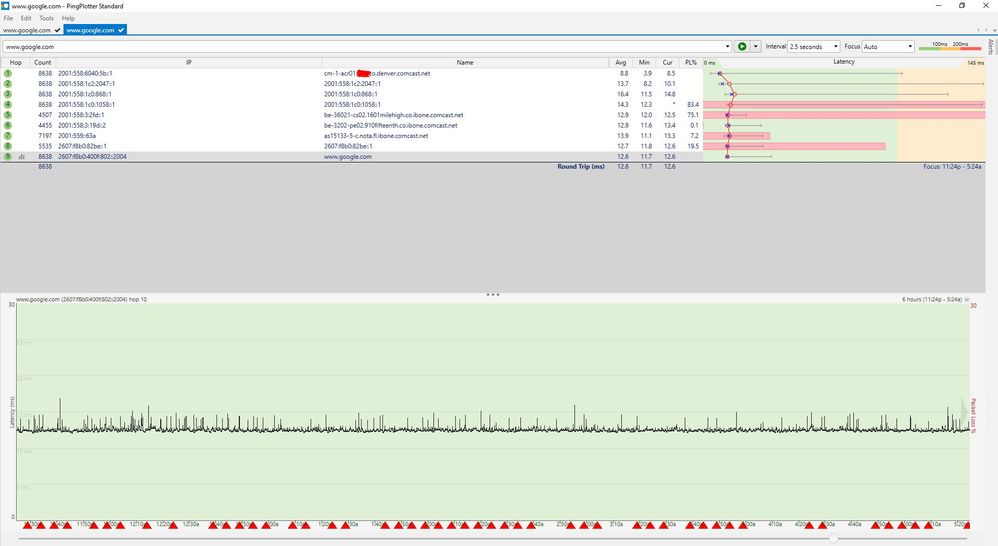
Task: Click the 19.5 packet loss value
Action: click(692, 146)
